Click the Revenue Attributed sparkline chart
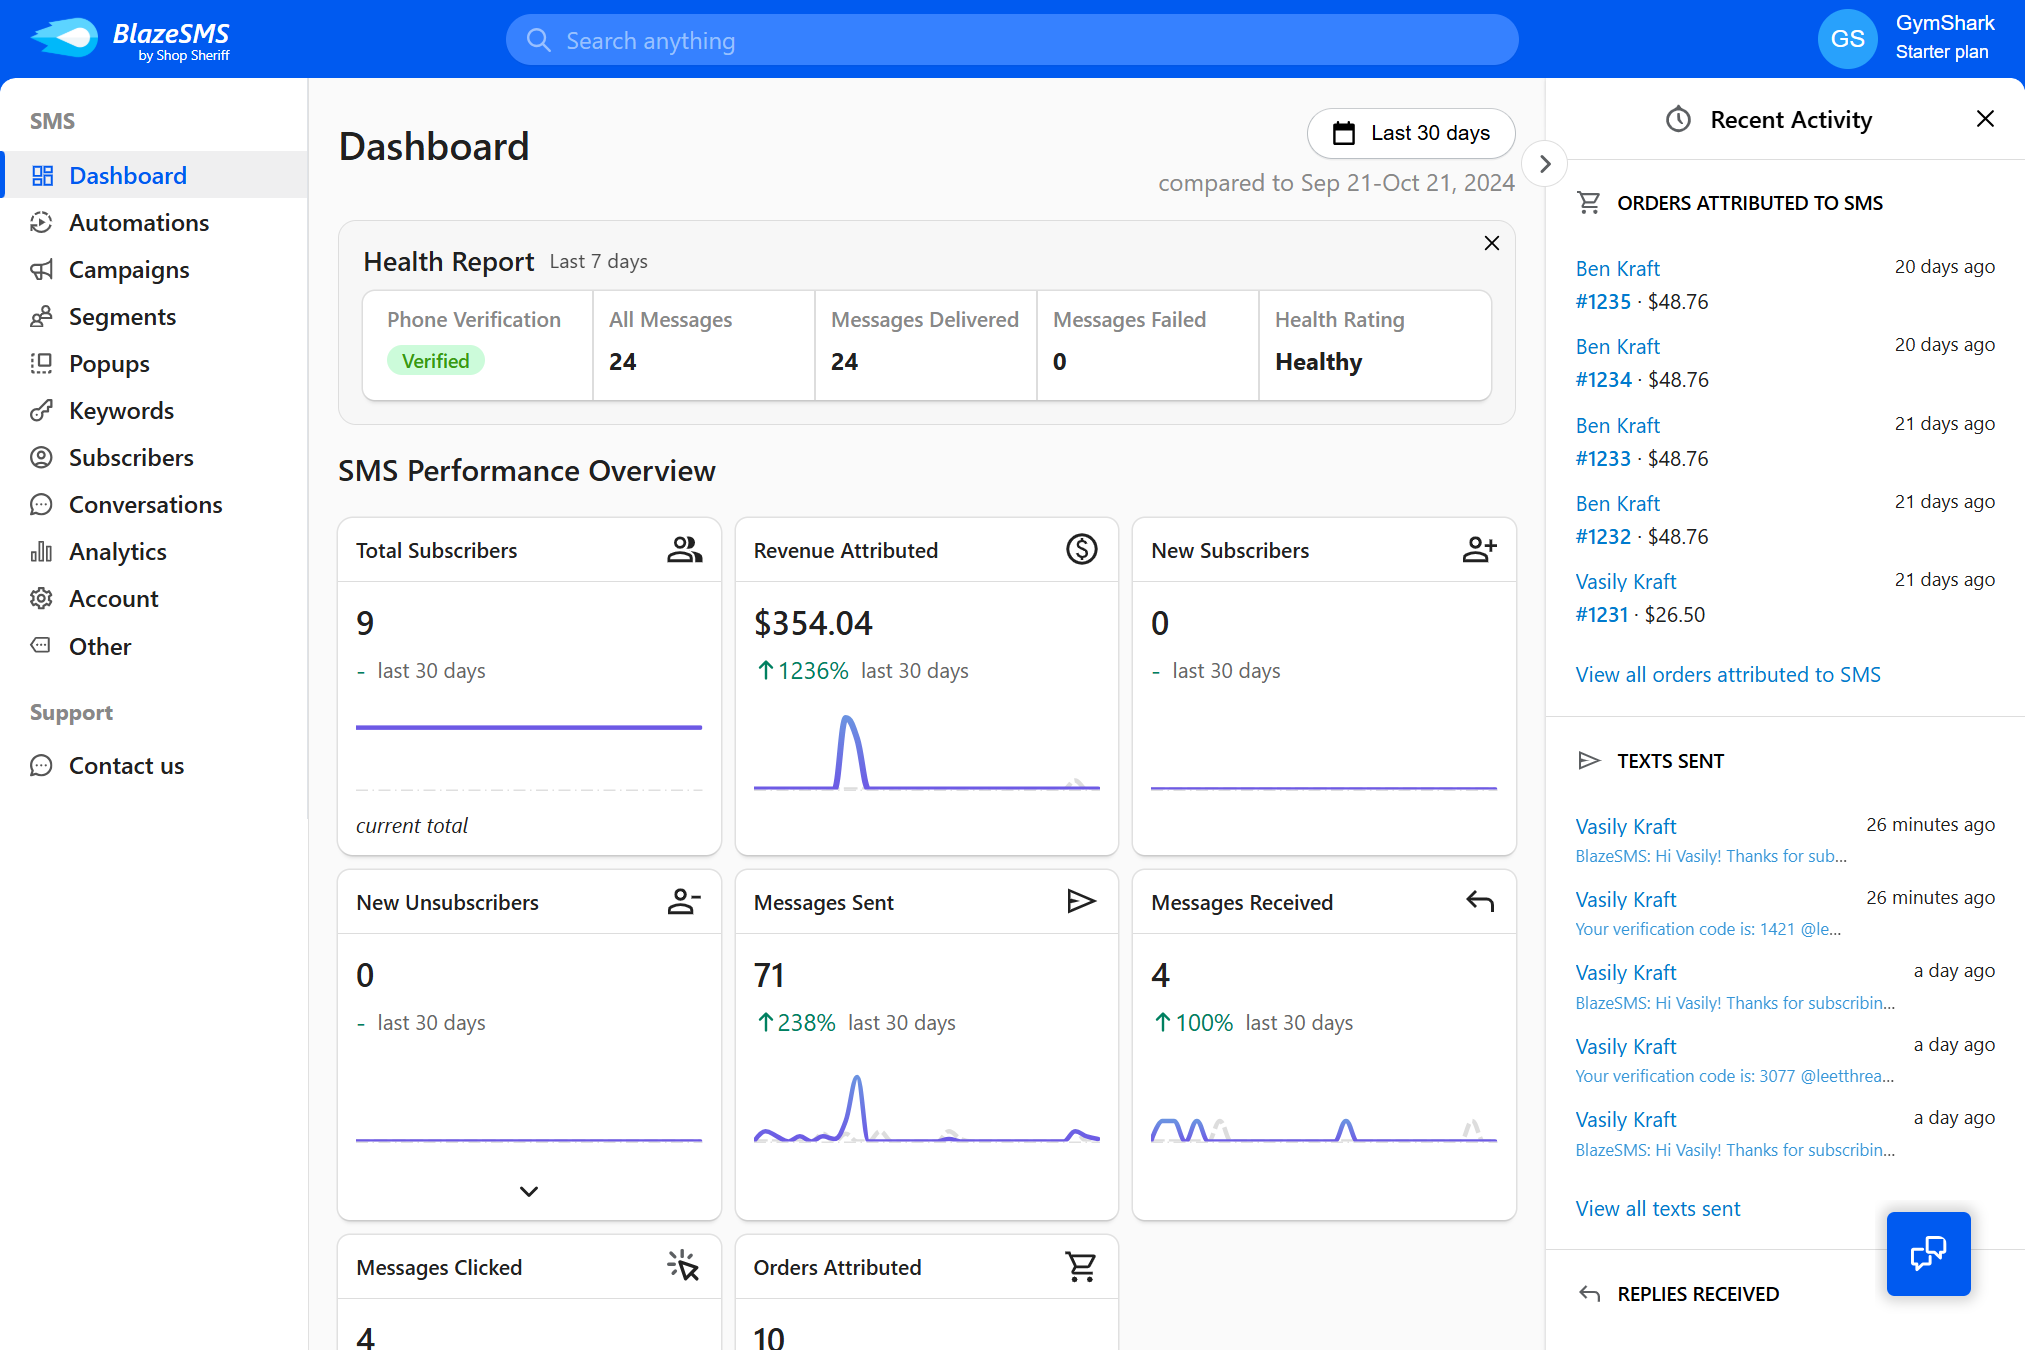The width and height of the screenshot is (2025, 1350). click(926, 753)
